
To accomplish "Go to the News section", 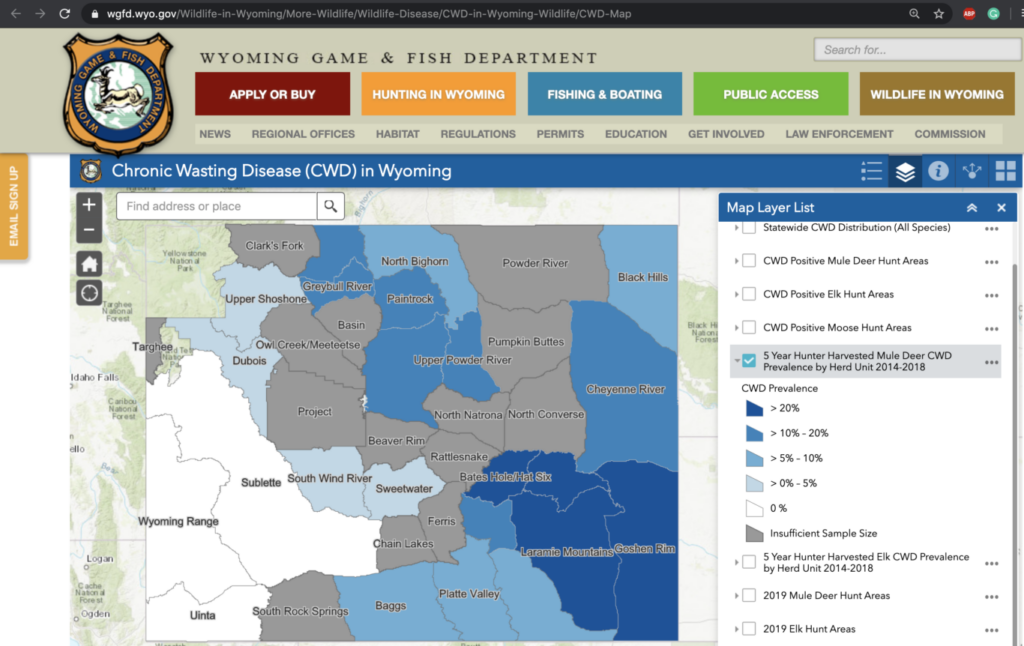I will 215,134.
